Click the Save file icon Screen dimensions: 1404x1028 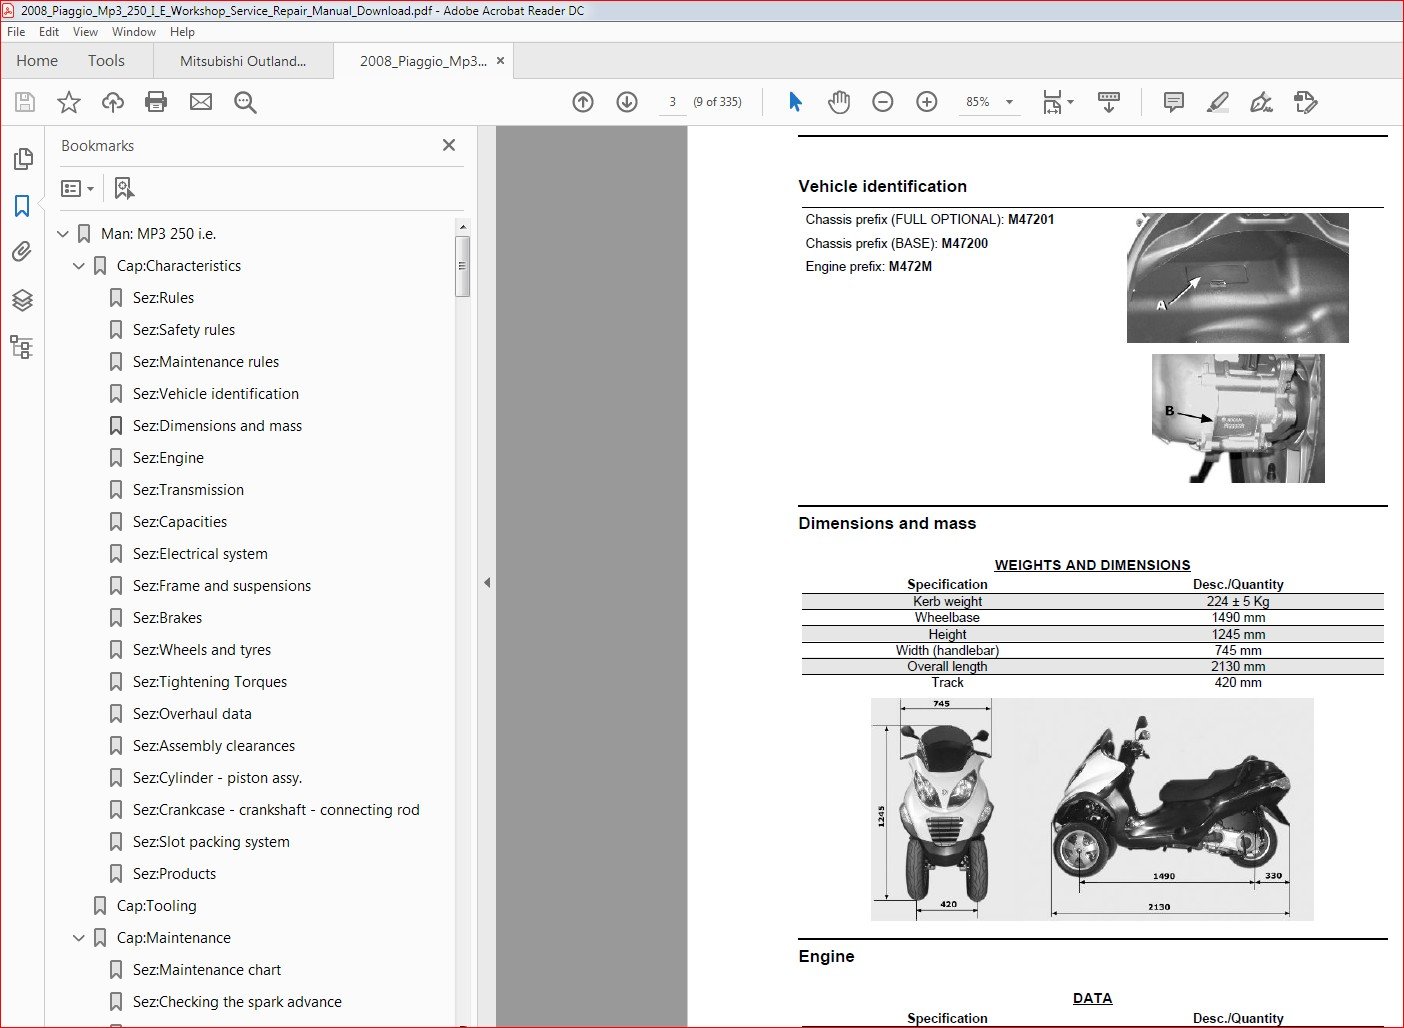(x=25, y=102)
